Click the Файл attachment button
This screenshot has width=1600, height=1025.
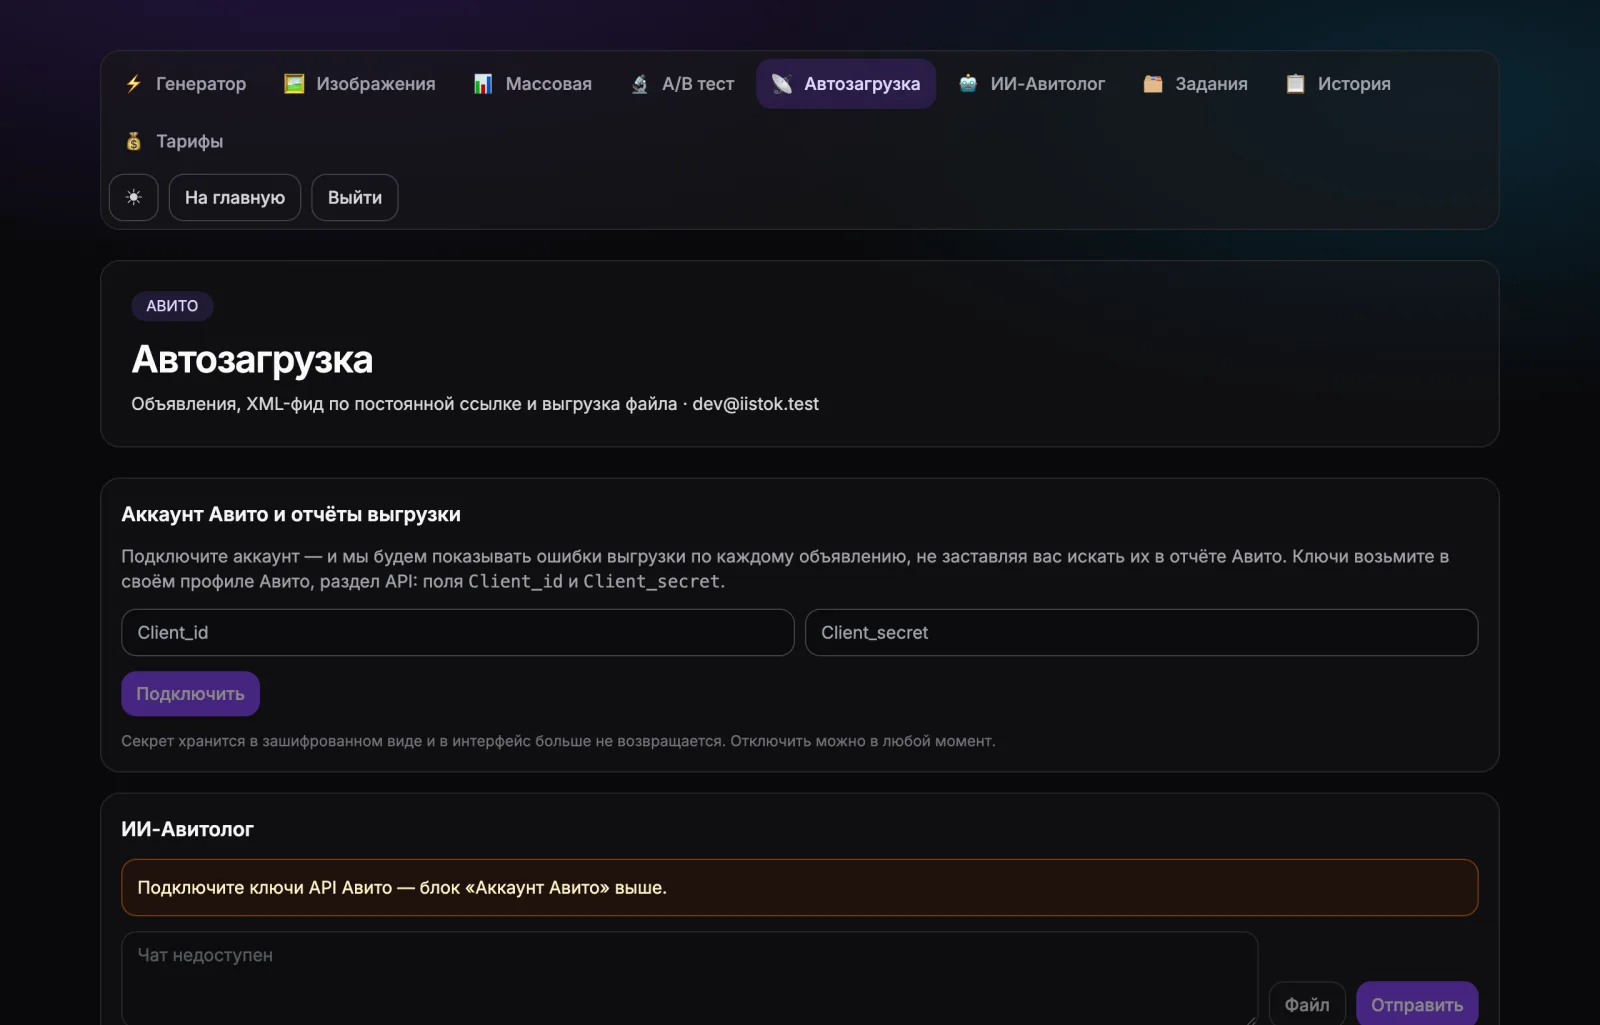point(1307,1004)
